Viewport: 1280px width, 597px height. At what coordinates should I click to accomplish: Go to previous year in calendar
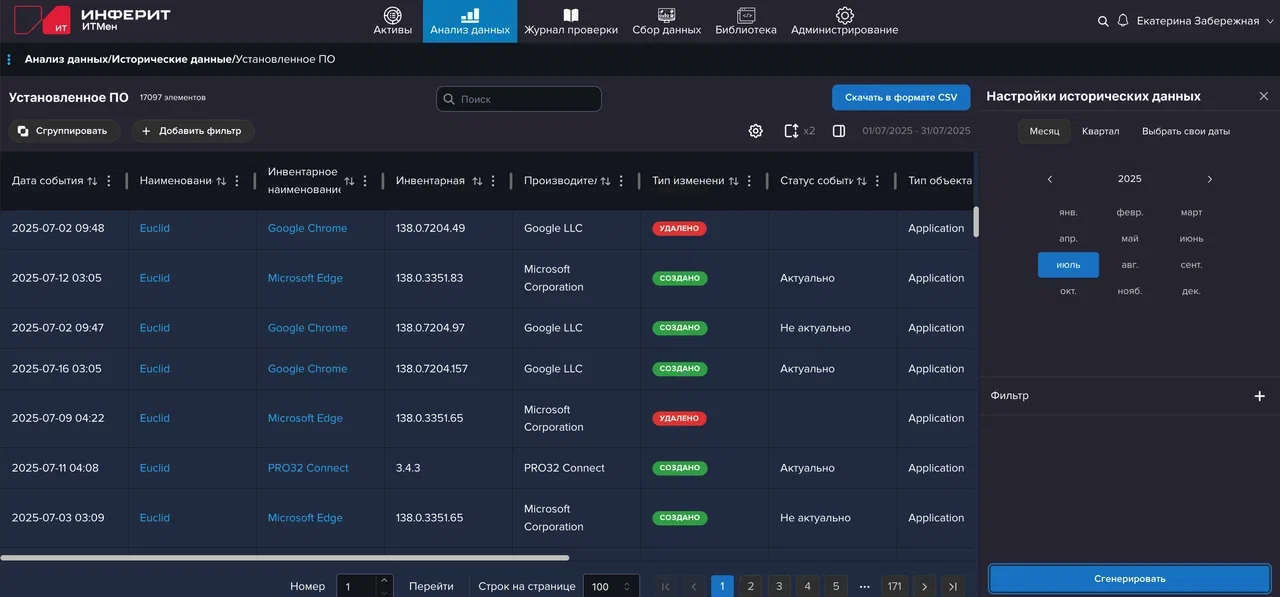pos(1050,179)
